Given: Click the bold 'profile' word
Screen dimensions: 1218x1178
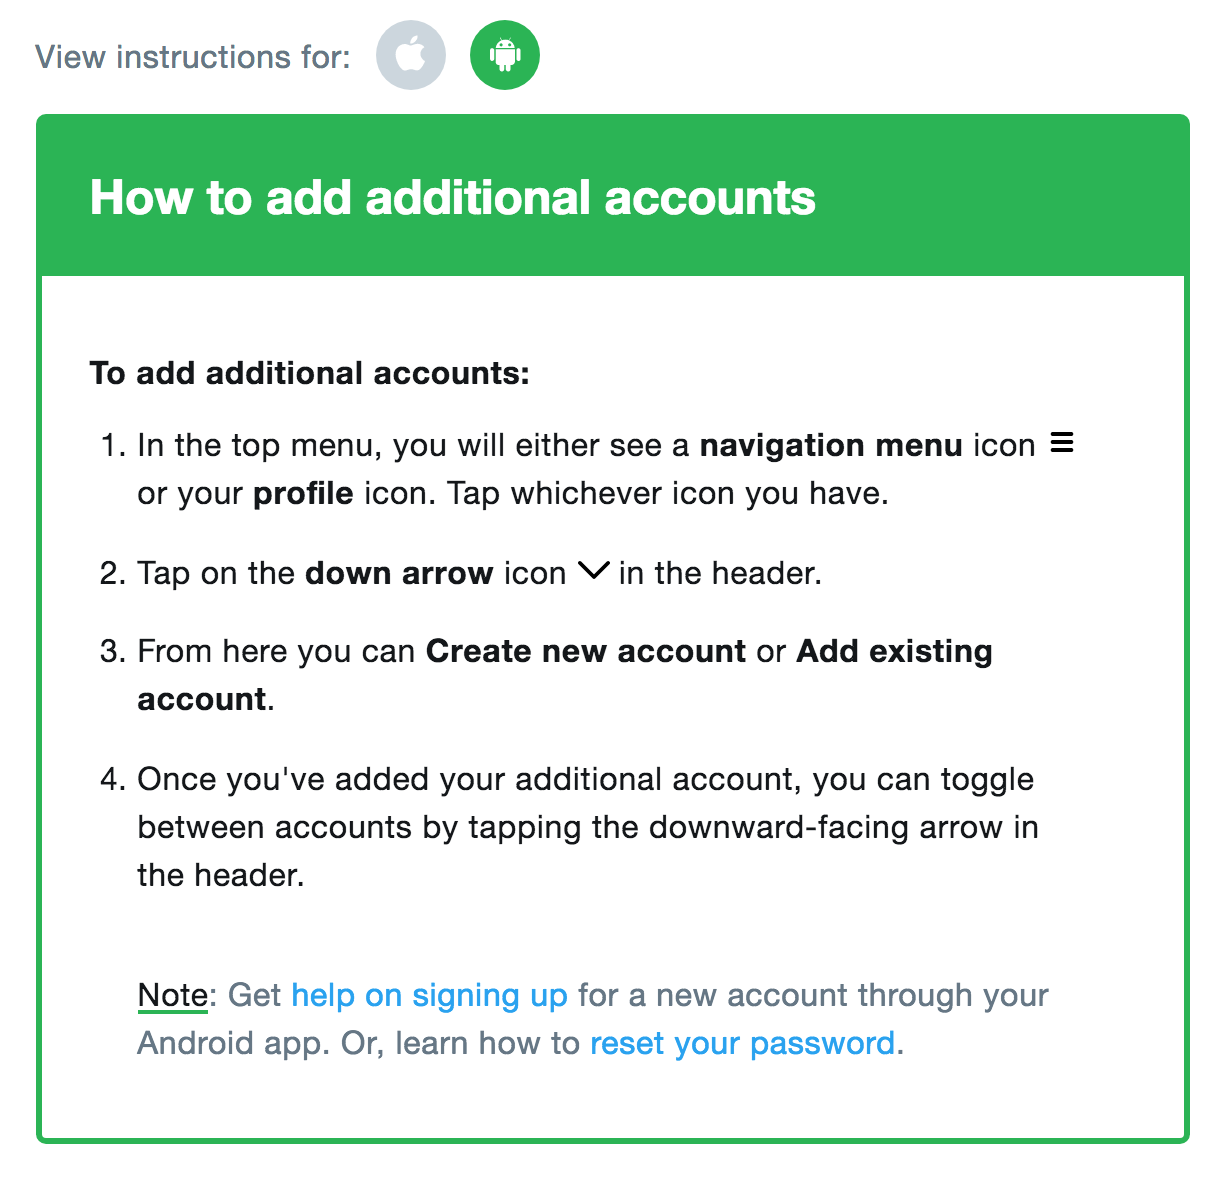Looking at the screenshot, I should tap(303, 493).
